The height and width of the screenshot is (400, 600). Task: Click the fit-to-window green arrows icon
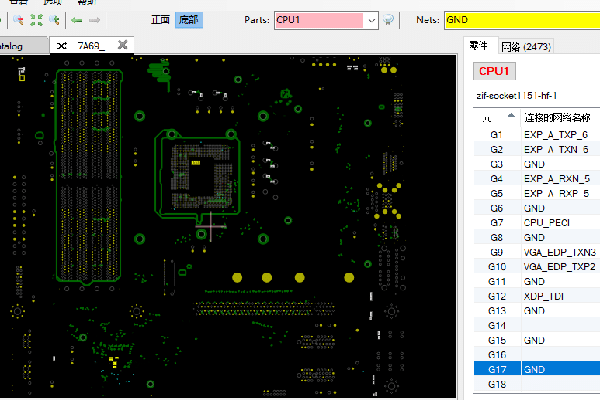pyautogui.click(x=36, y=20)
